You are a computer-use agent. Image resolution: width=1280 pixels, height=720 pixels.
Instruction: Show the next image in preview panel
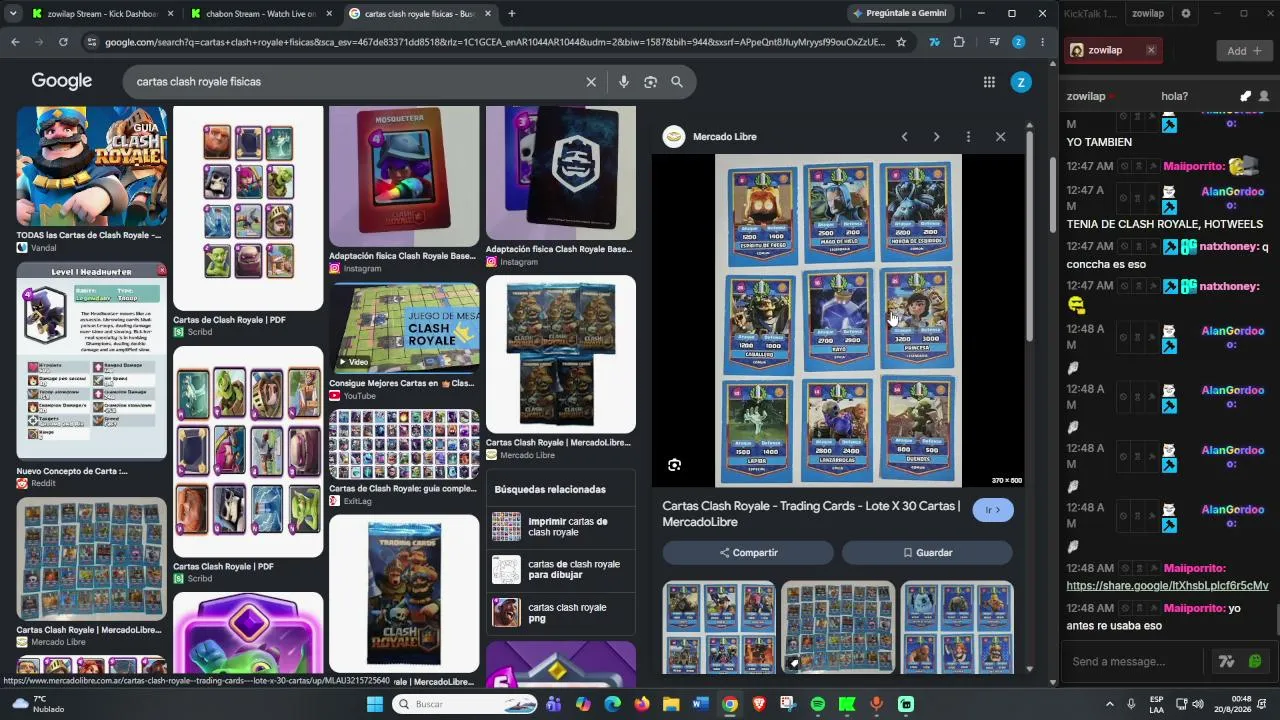coord(936,137)
